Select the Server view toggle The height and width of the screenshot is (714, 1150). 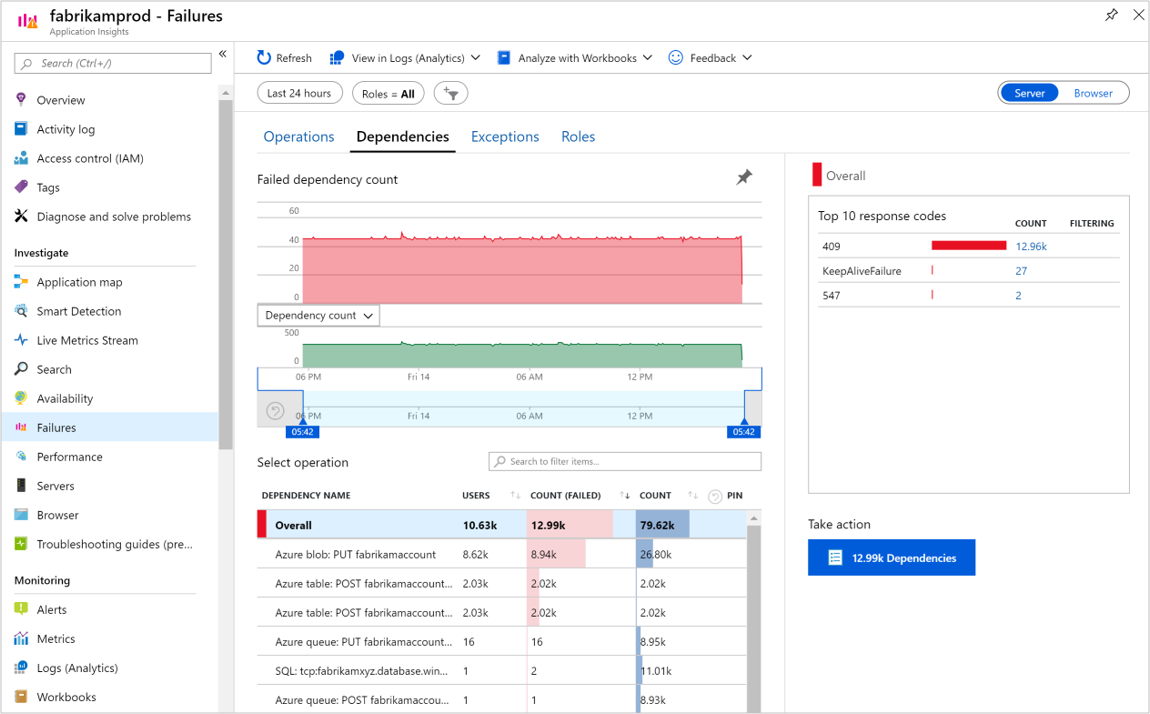pos(1029,93)
